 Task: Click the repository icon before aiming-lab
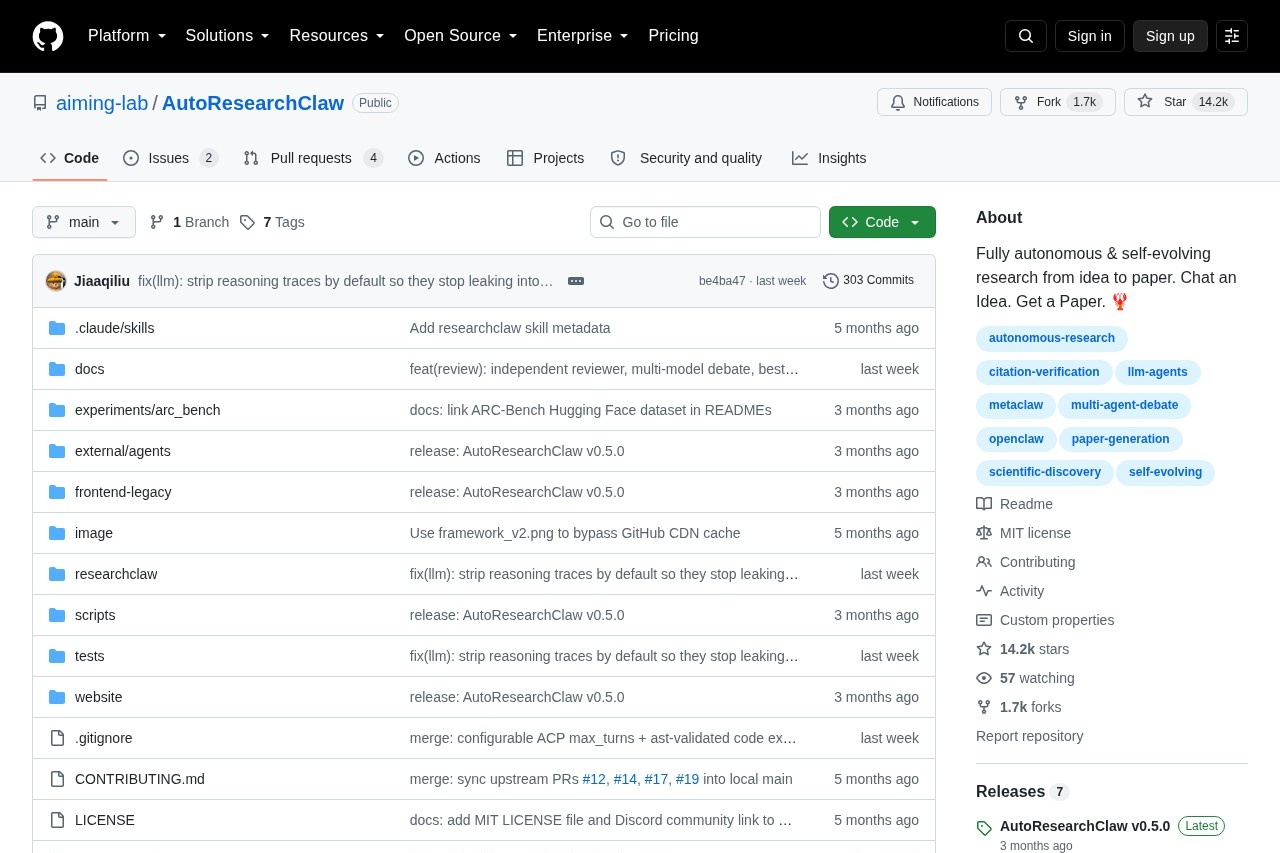(x=40, y=103)
